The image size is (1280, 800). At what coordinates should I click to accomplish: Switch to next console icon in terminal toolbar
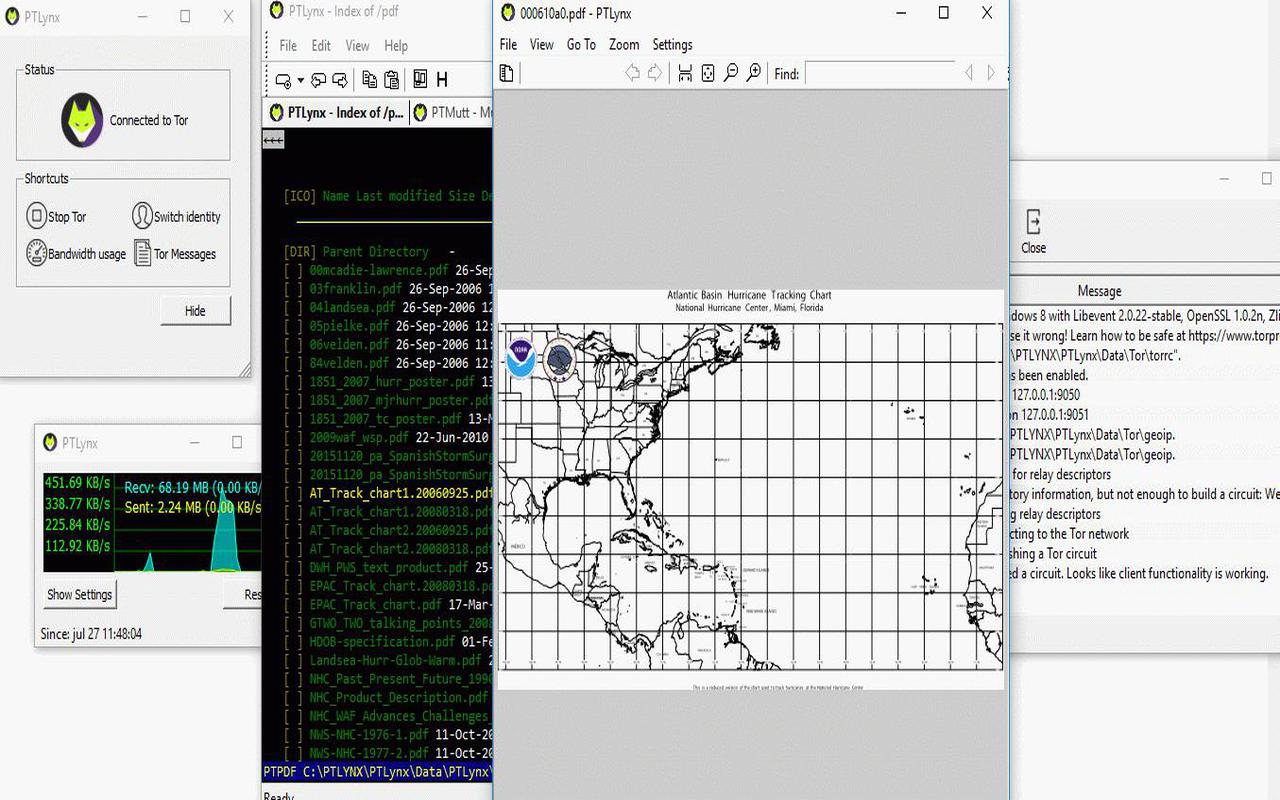coord(340,80)
